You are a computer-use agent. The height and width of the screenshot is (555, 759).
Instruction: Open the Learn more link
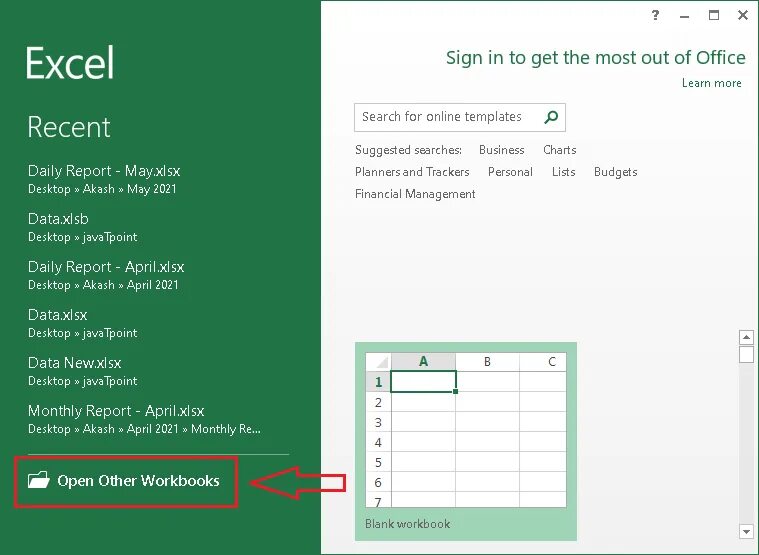pos(712,83)
